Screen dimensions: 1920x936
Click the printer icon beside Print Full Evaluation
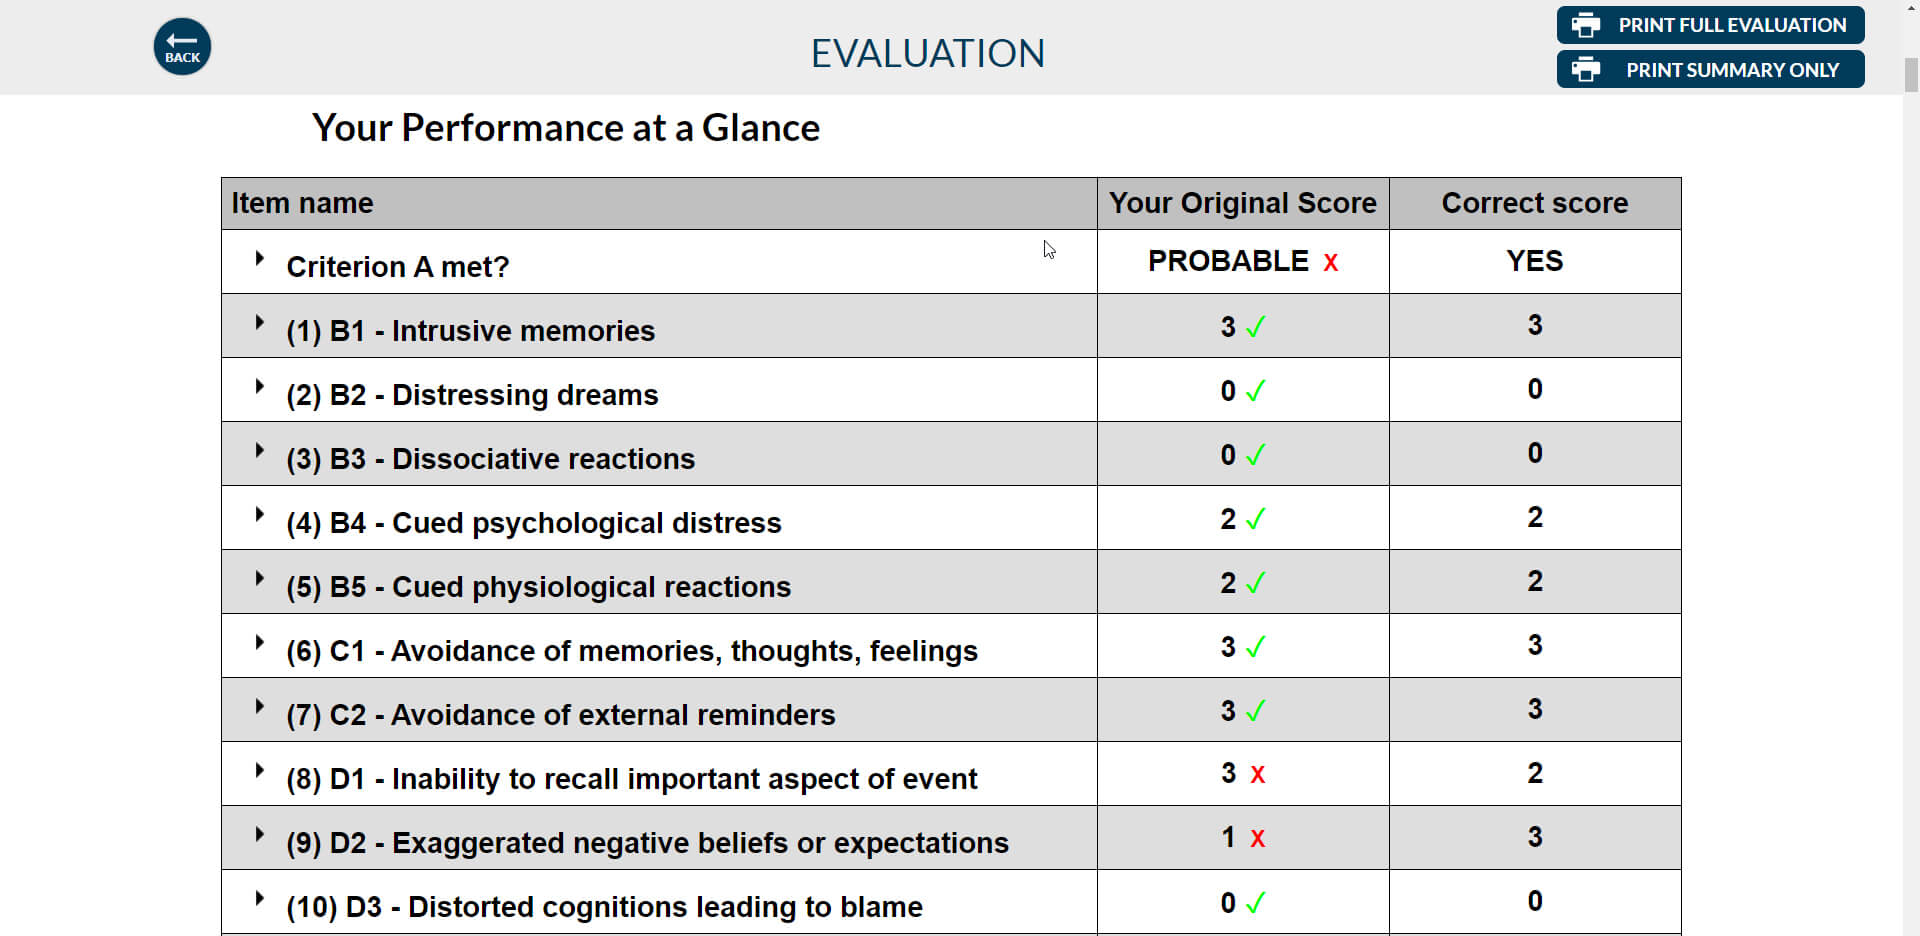tap(1586, 25)
